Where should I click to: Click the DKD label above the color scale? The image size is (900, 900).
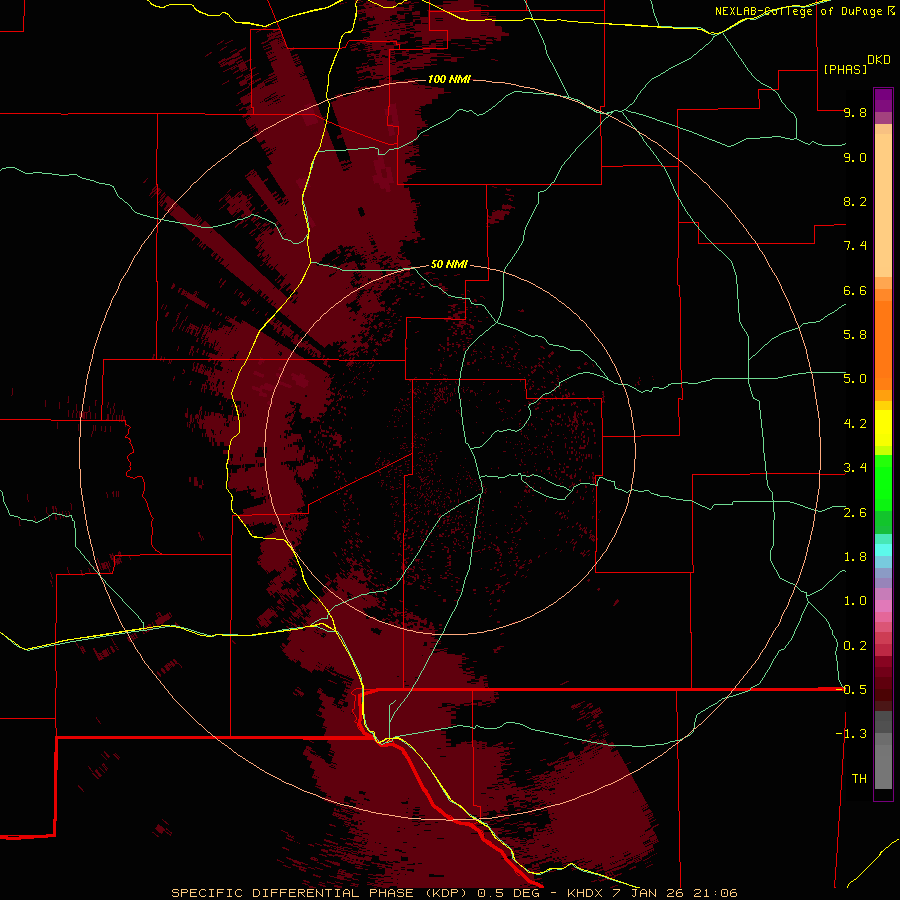[x=879, y=60]
